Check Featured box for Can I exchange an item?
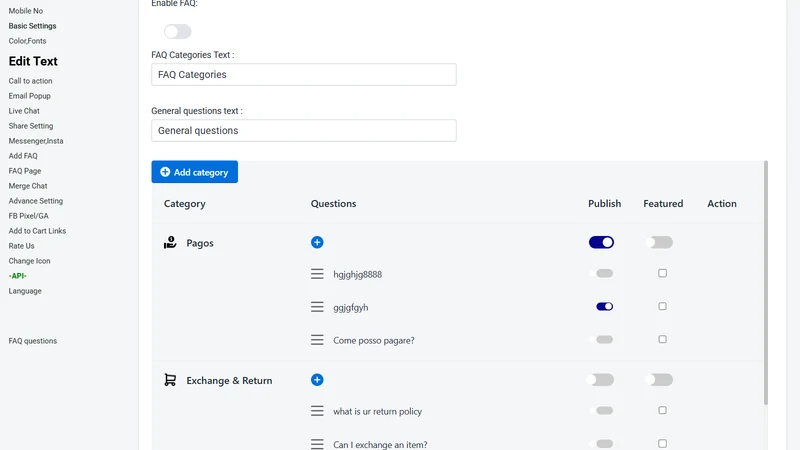This screenshot has height=450, width=800. point(662,444)
